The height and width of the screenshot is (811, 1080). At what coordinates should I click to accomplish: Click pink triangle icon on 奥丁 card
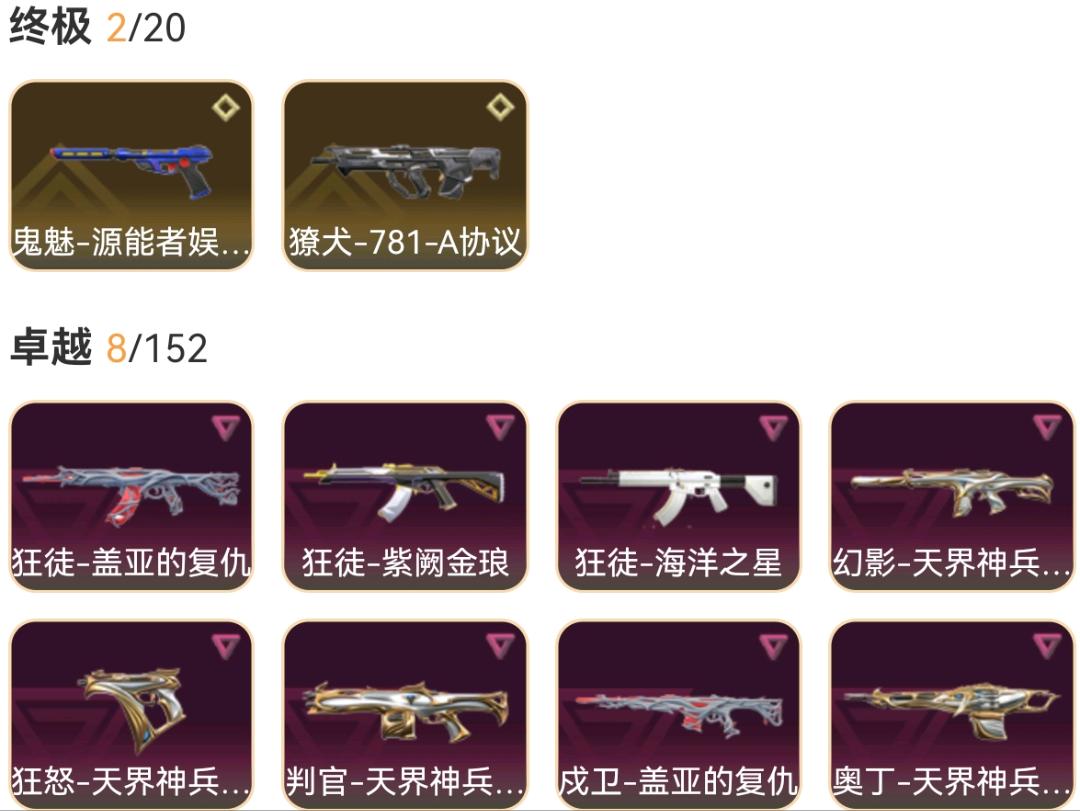tap(1046, 646)
